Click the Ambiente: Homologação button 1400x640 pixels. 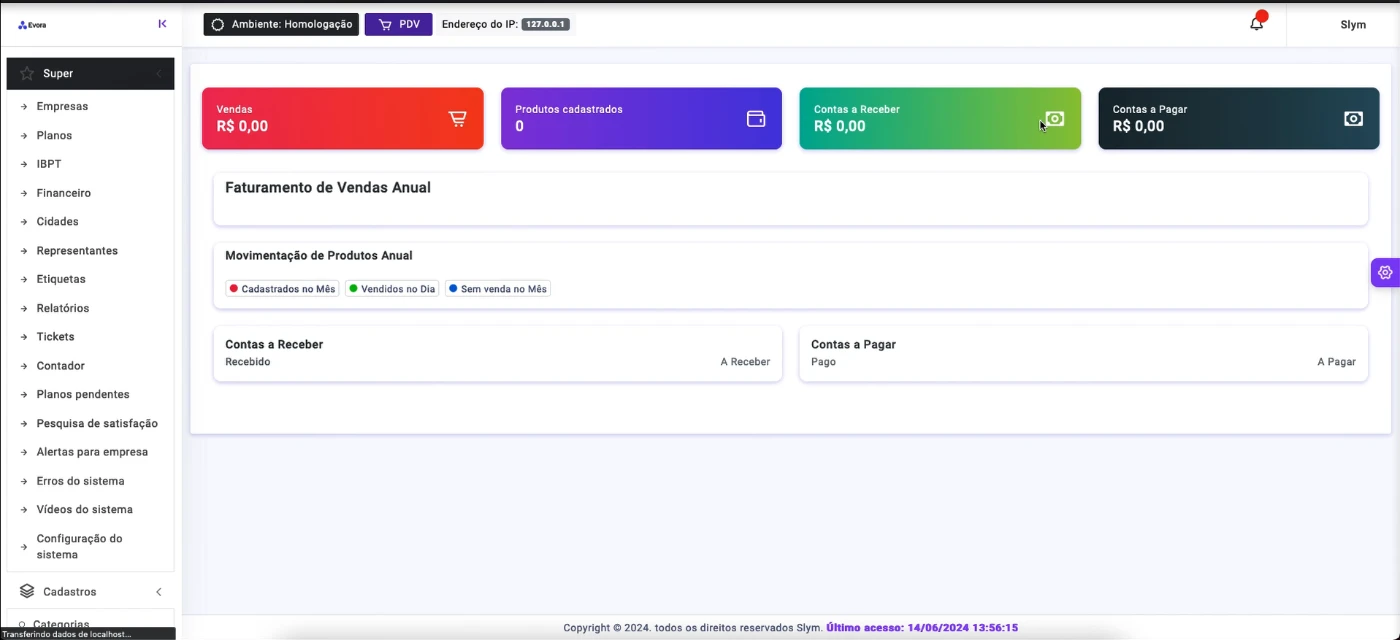(x=281, y=24)
